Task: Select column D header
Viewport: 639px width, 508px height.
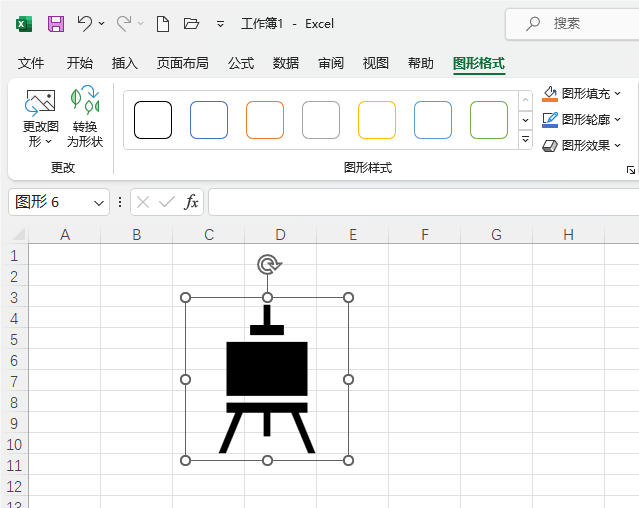Action: pyautogui.click(x=280, y=235)
